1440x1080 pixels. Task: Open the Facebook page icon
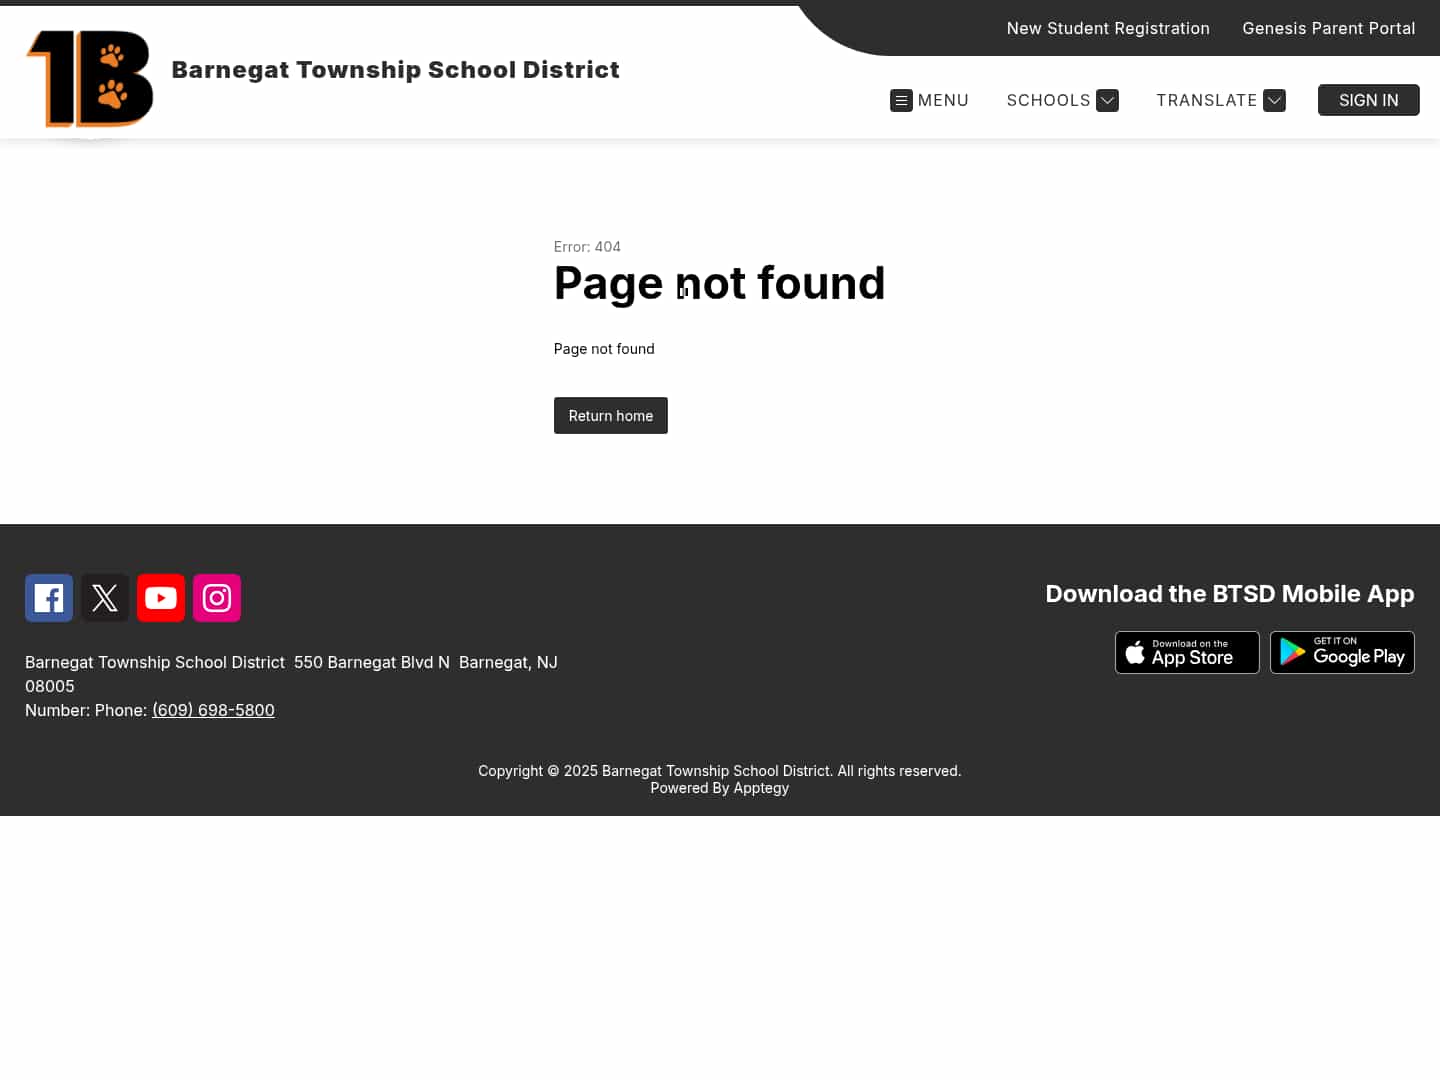click(48, 597)
